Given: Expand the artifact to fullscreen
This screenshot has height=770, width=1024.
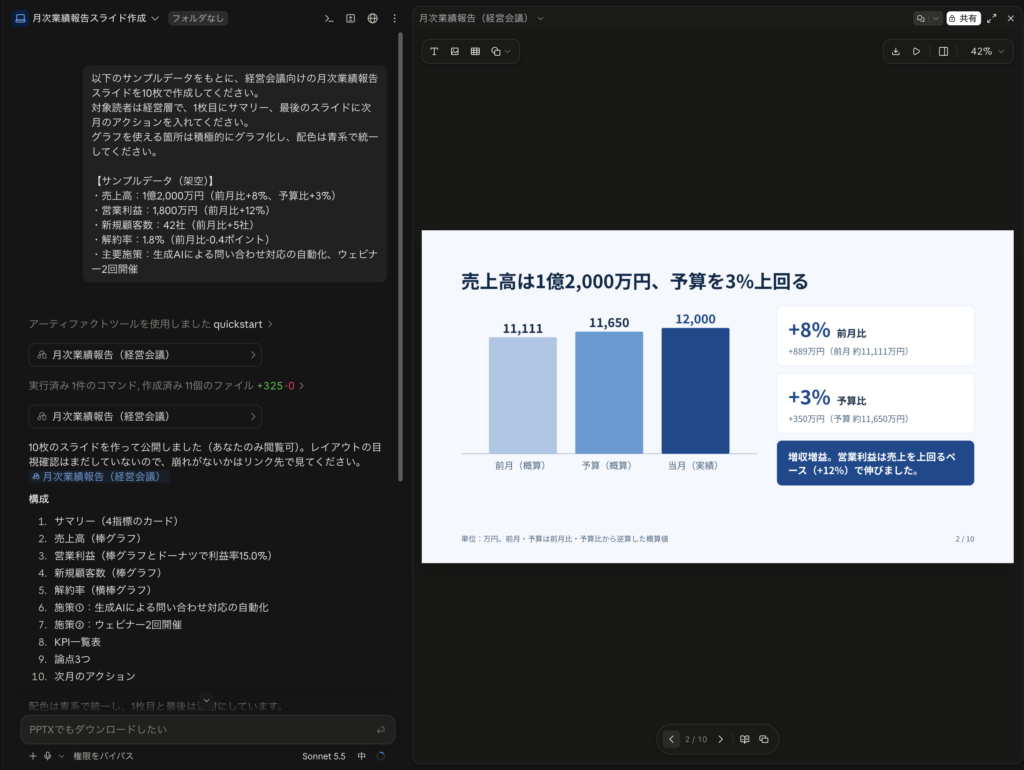Looking at the screenshot, I should point(991,18).
